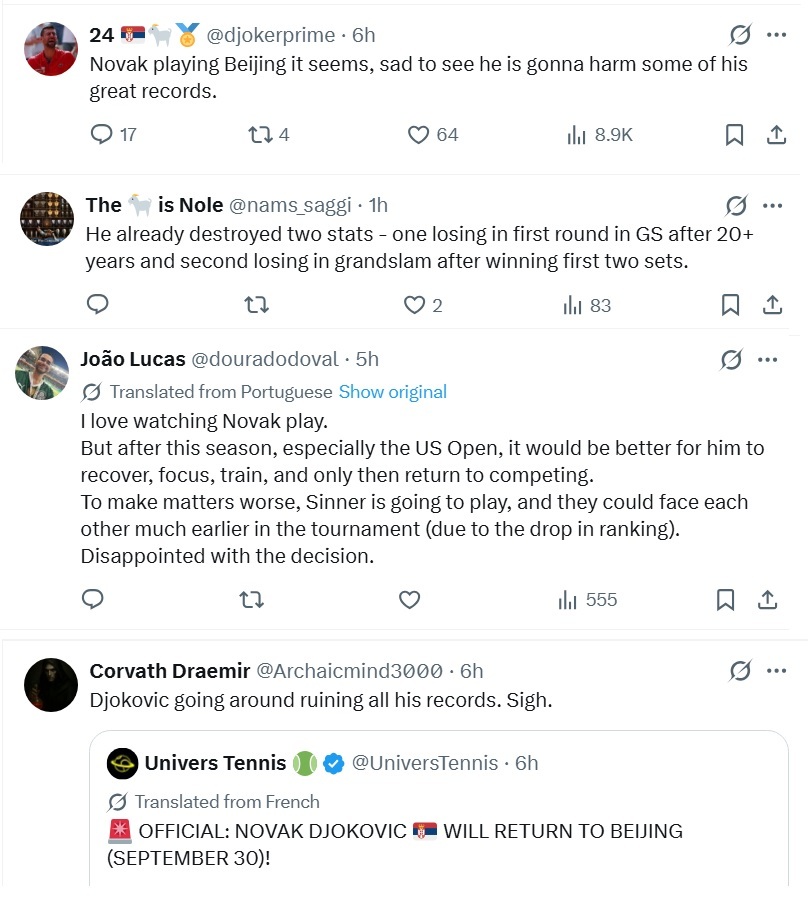
Task: Open Corvath Draemir's profile avatar
Action: pyautogui.click(x=51, y=685)
